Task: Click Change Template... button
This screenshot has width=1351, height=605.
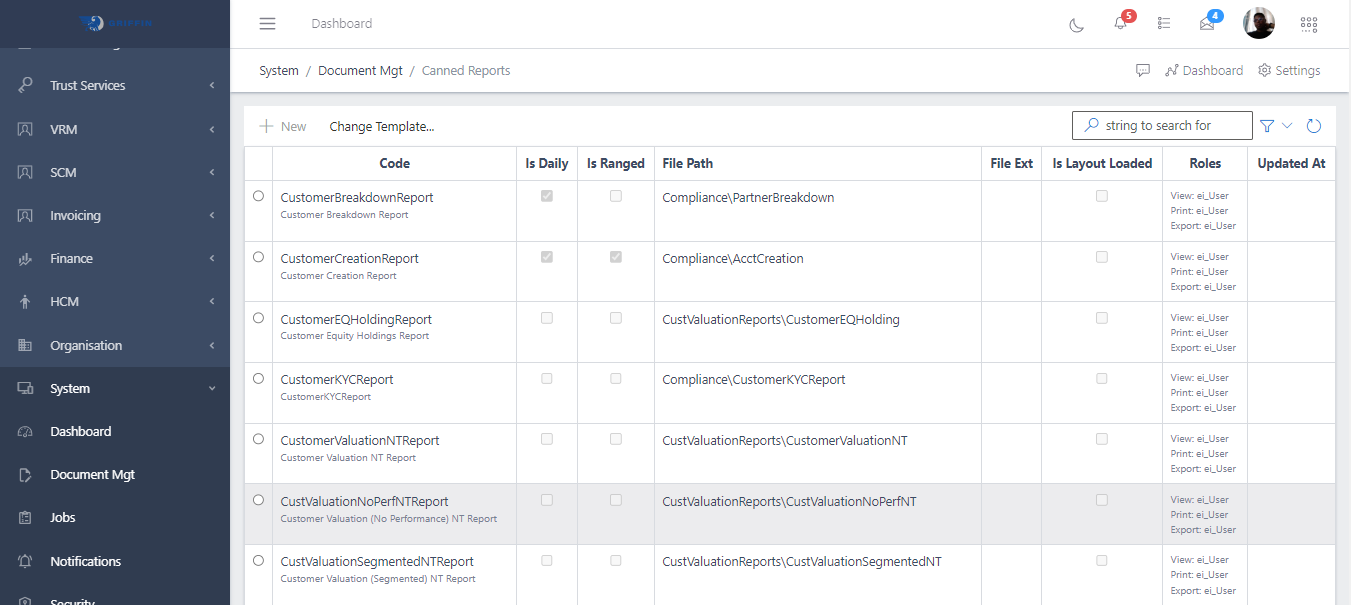Action: tap(381, 127)
